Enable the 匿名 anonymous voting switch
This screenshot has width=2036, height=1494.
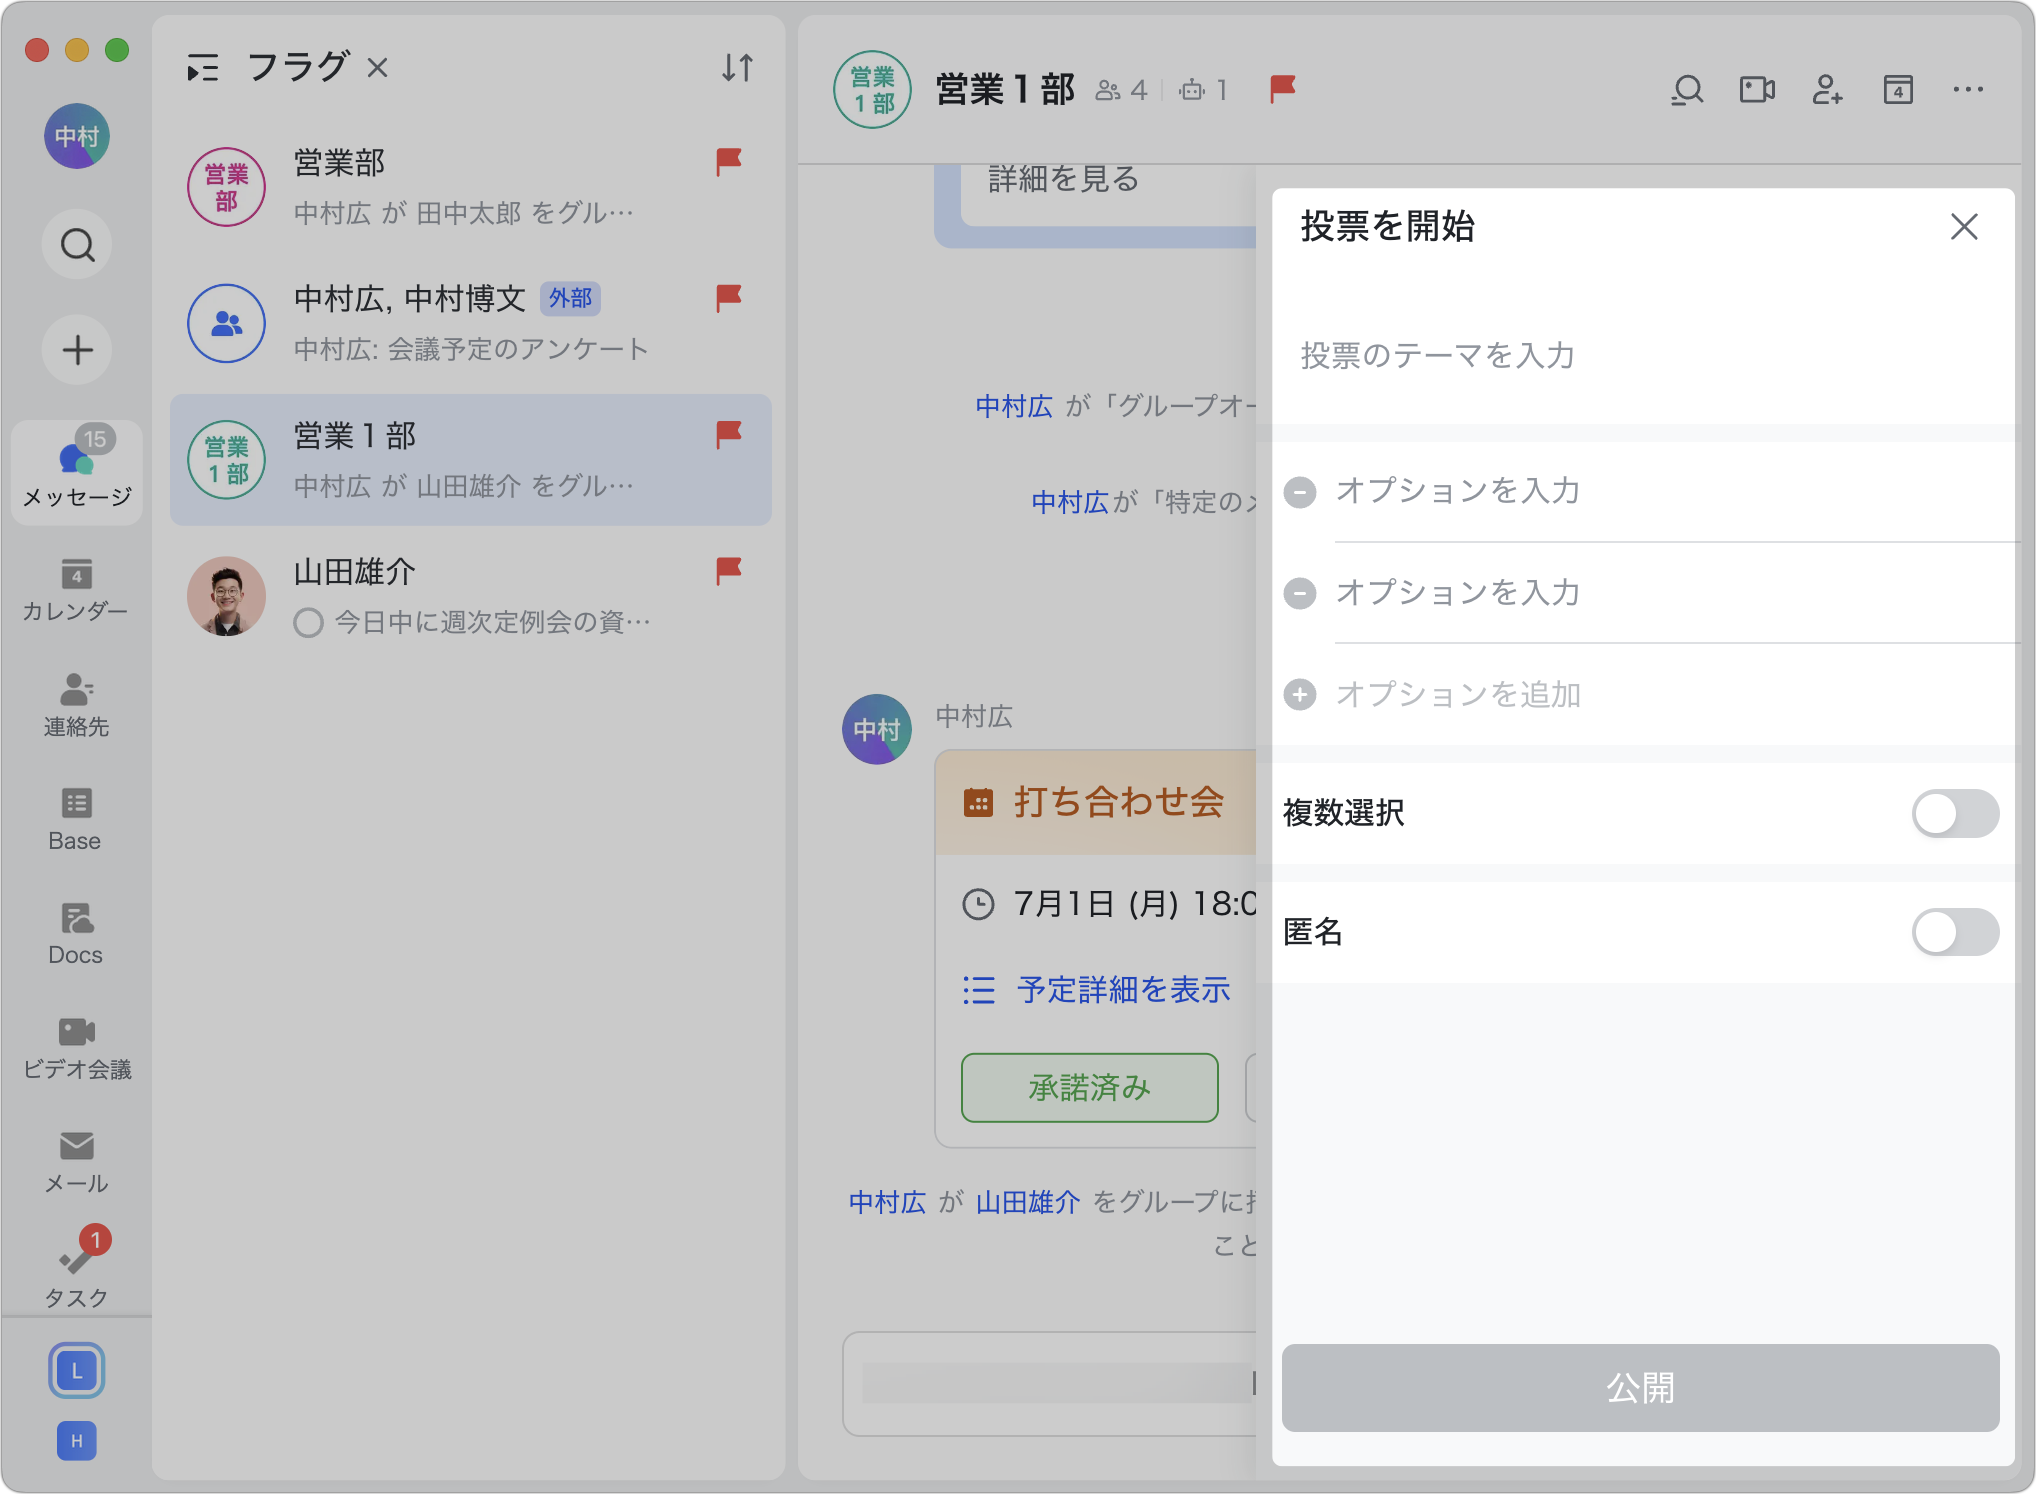(x=1954, y=932)
